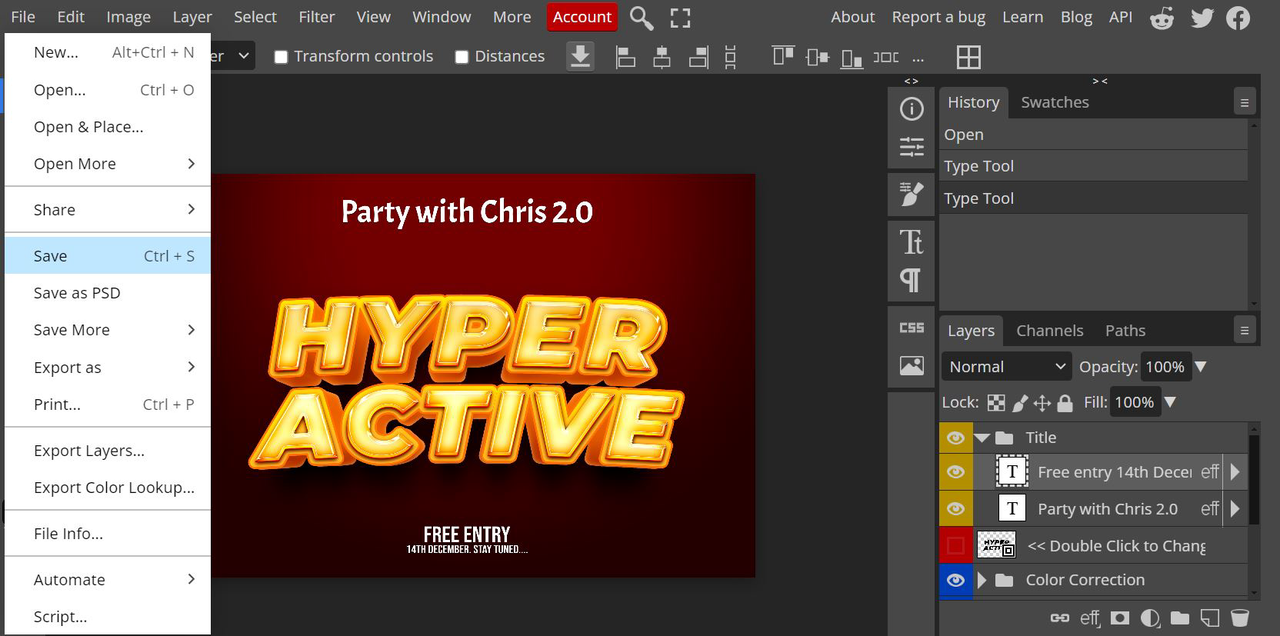
Task: Click the four-square grid toolbar icon
Action: click(x=968, y=57)
